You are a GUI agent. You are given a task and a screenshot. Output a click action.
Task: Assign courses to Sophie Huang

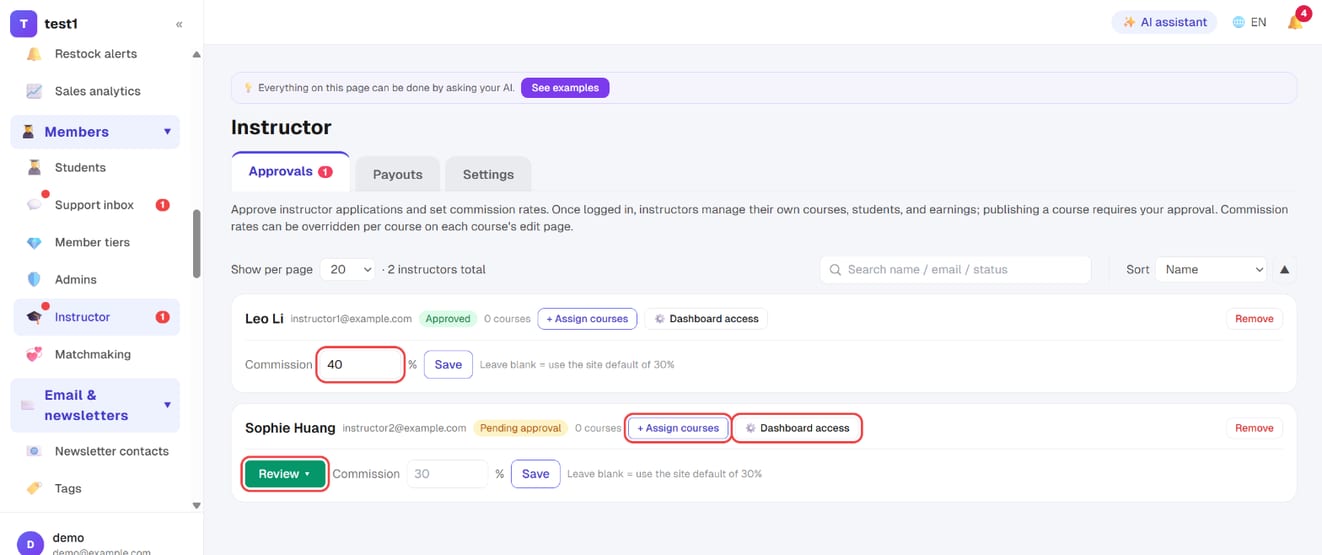[678, 428]
